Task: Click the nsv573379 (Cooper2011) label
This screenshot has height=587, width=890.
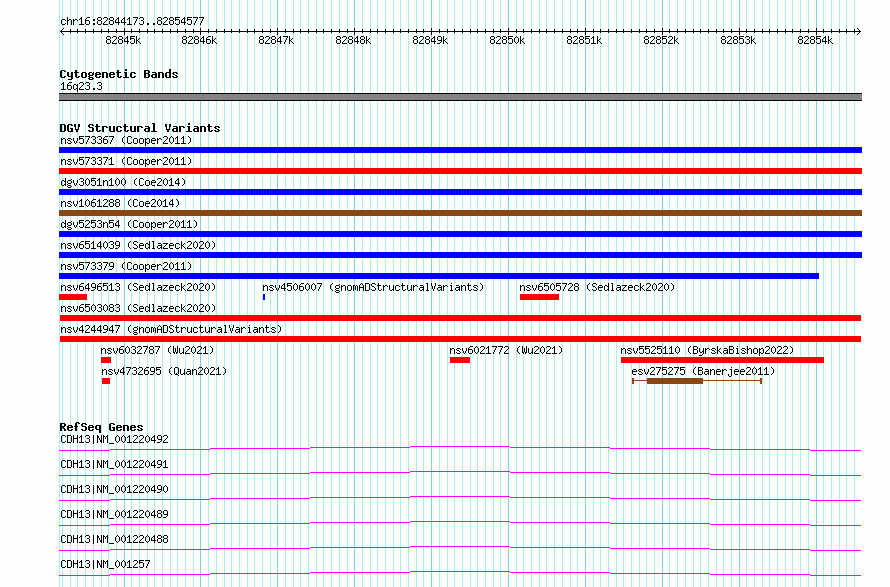Action: point(126,266)
